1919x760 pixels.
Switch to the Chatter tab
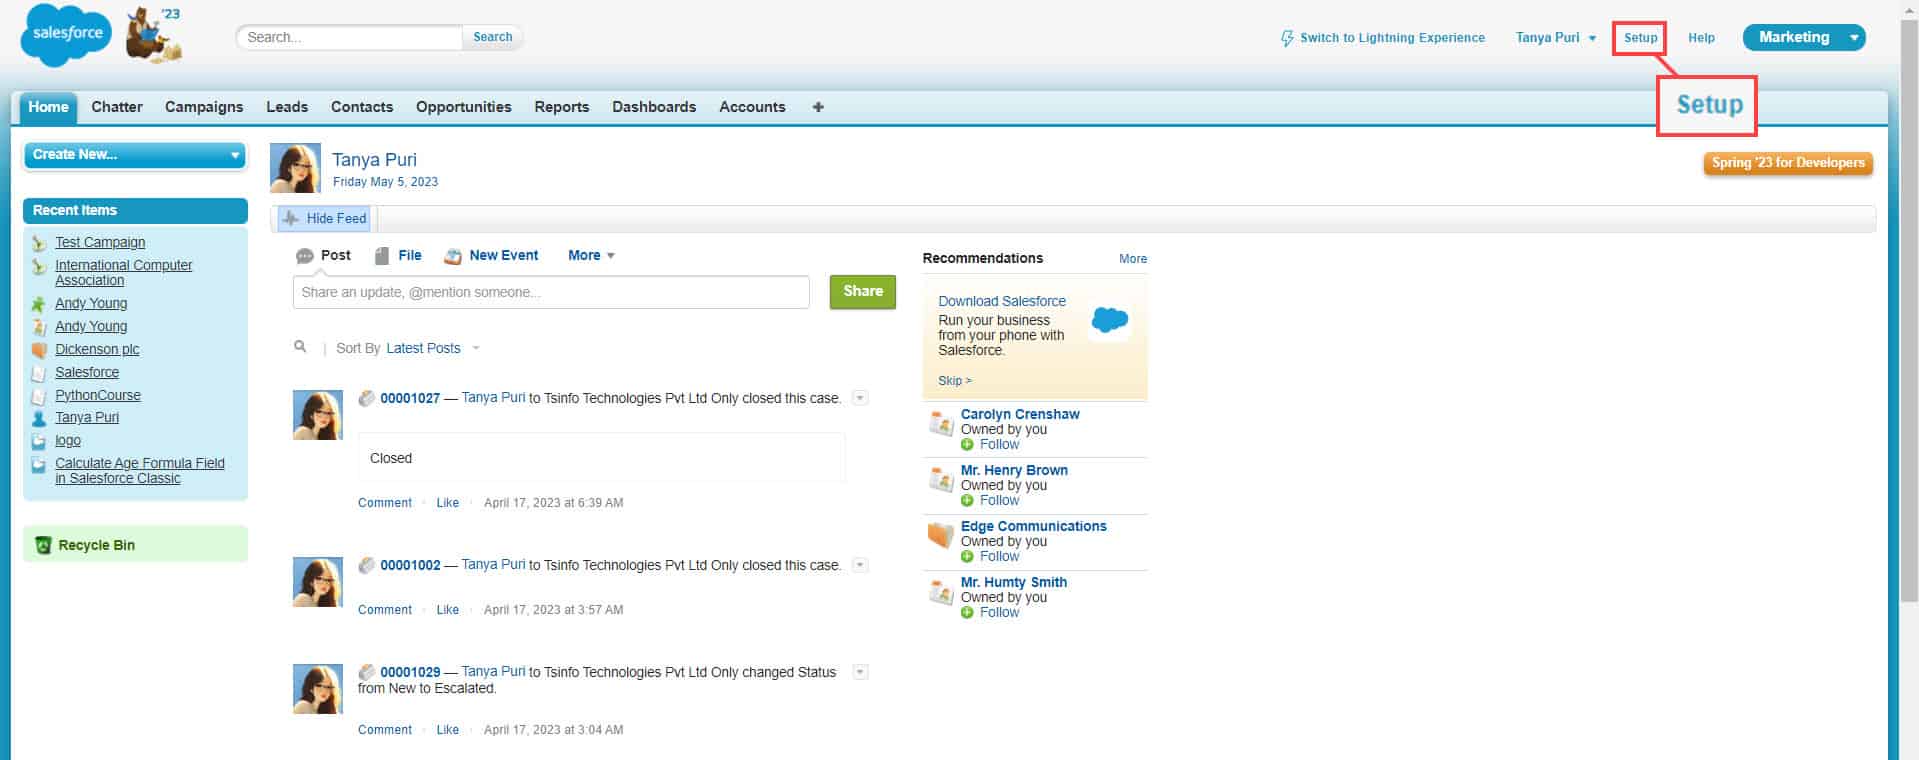coord(117,107)
